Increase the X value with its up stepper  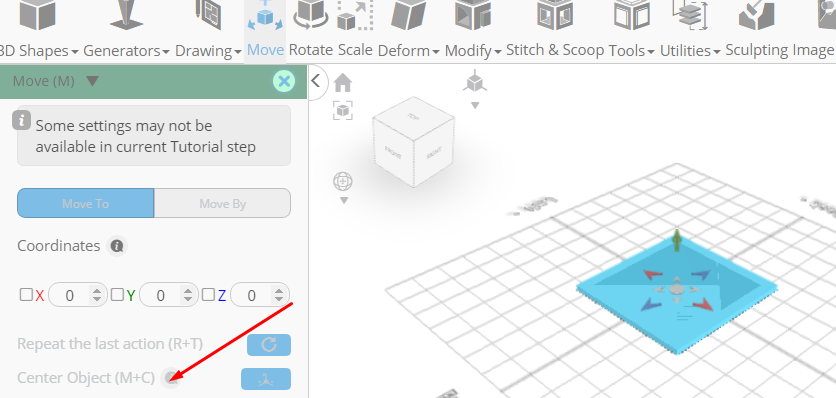point(97,291)
